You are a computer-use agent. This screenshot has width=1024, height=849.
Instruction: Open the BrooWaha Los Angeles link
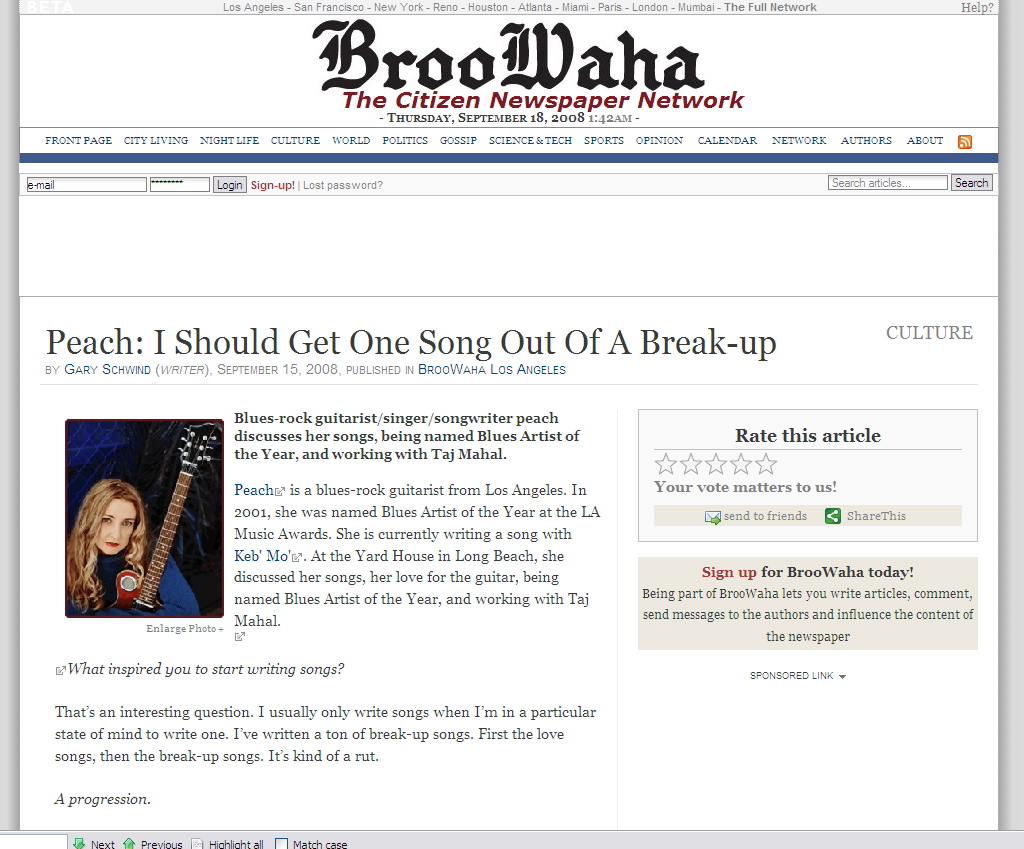tap(492, 370)
